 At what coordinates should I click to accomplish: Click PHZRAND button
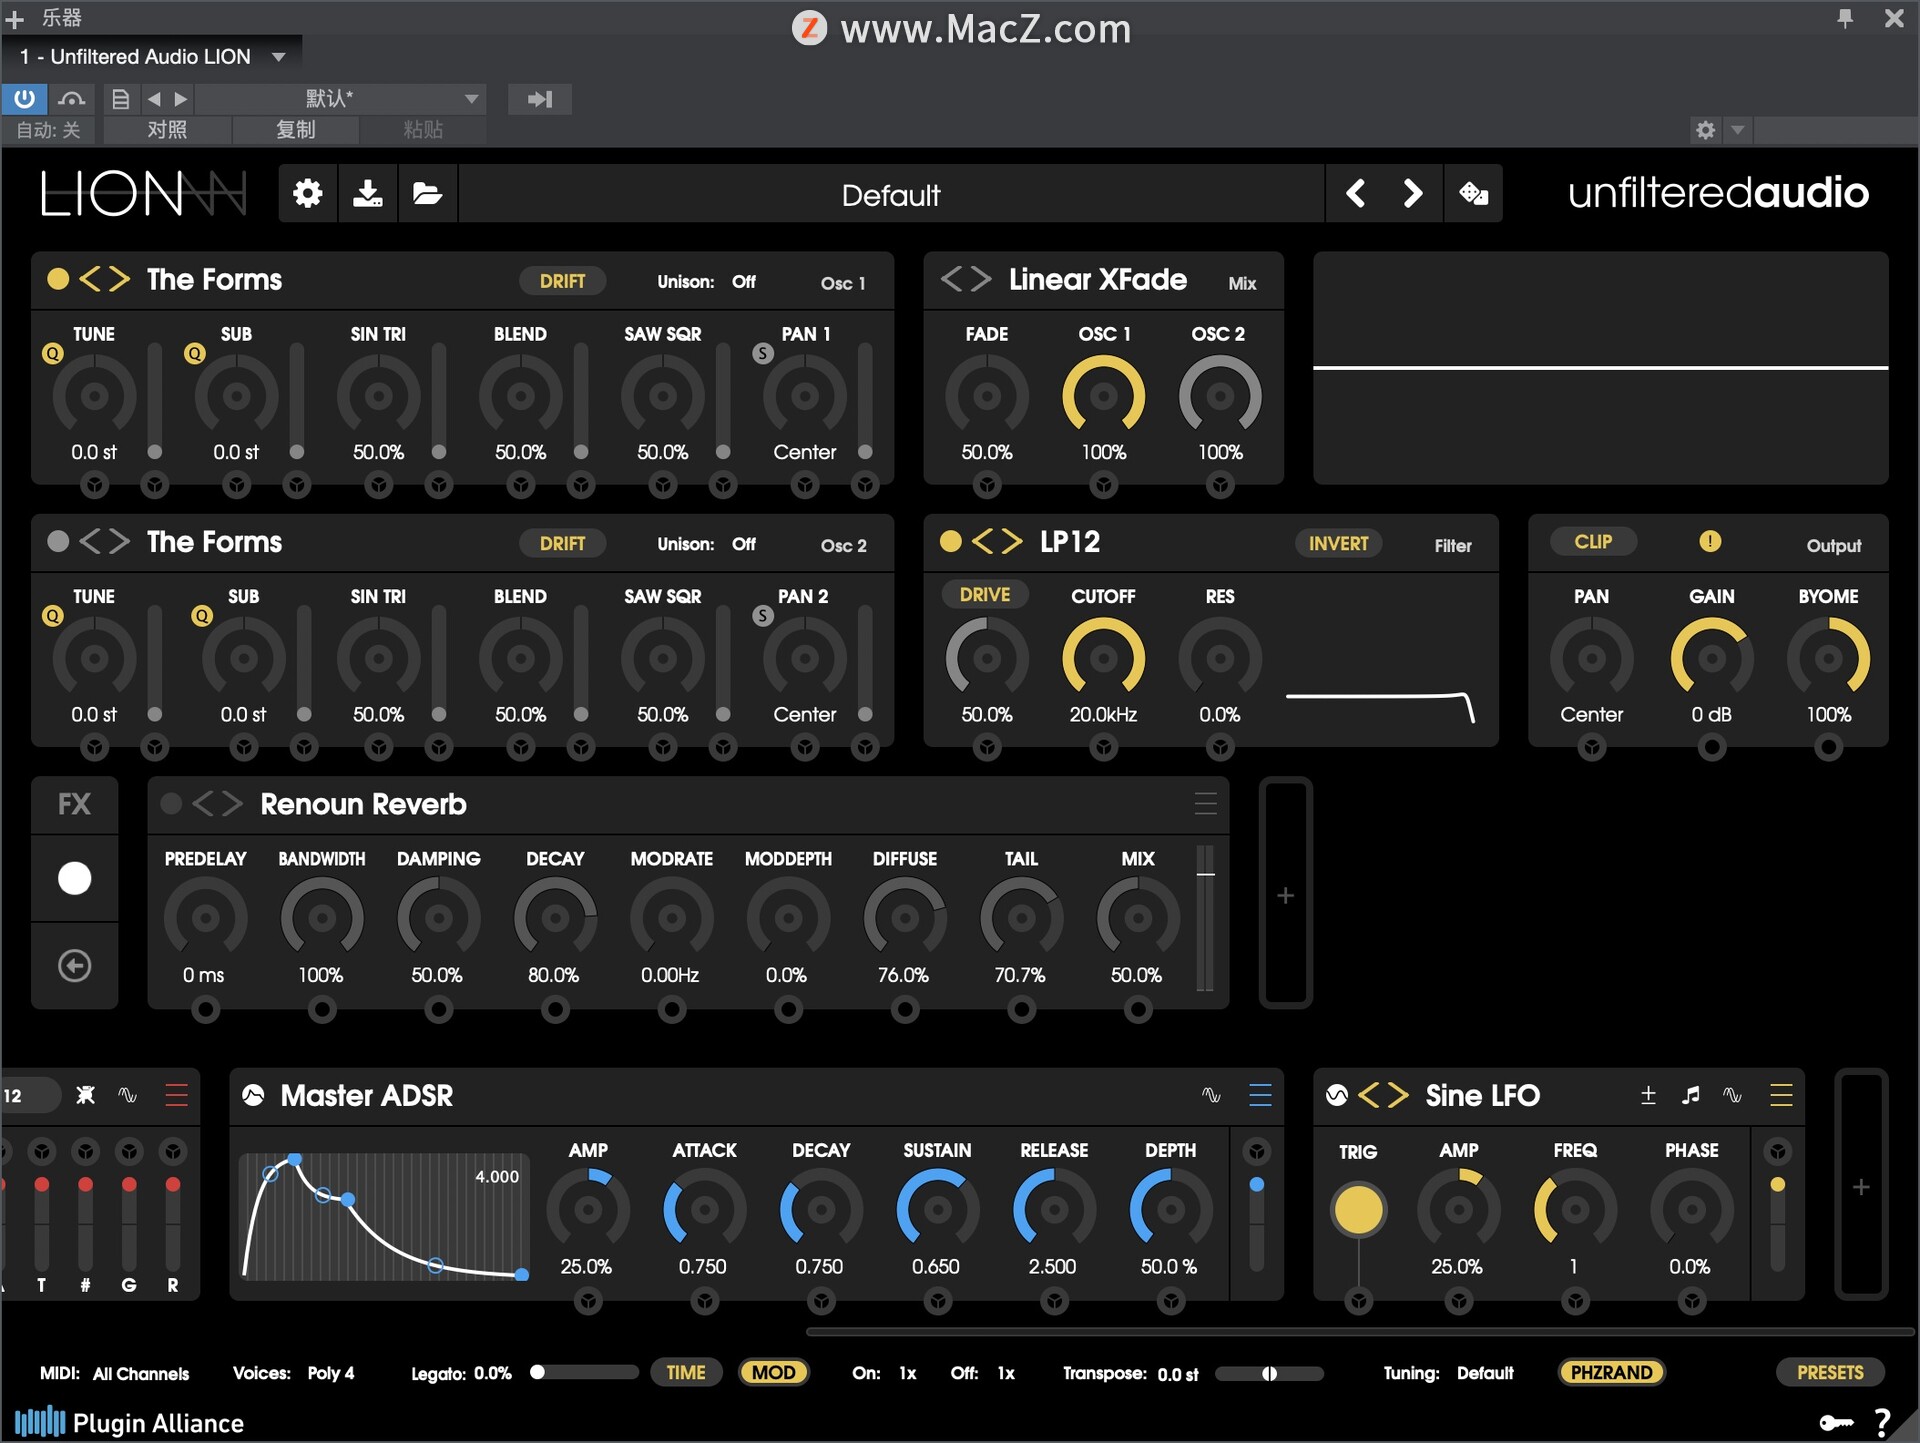click(x=1611, y=1372)
